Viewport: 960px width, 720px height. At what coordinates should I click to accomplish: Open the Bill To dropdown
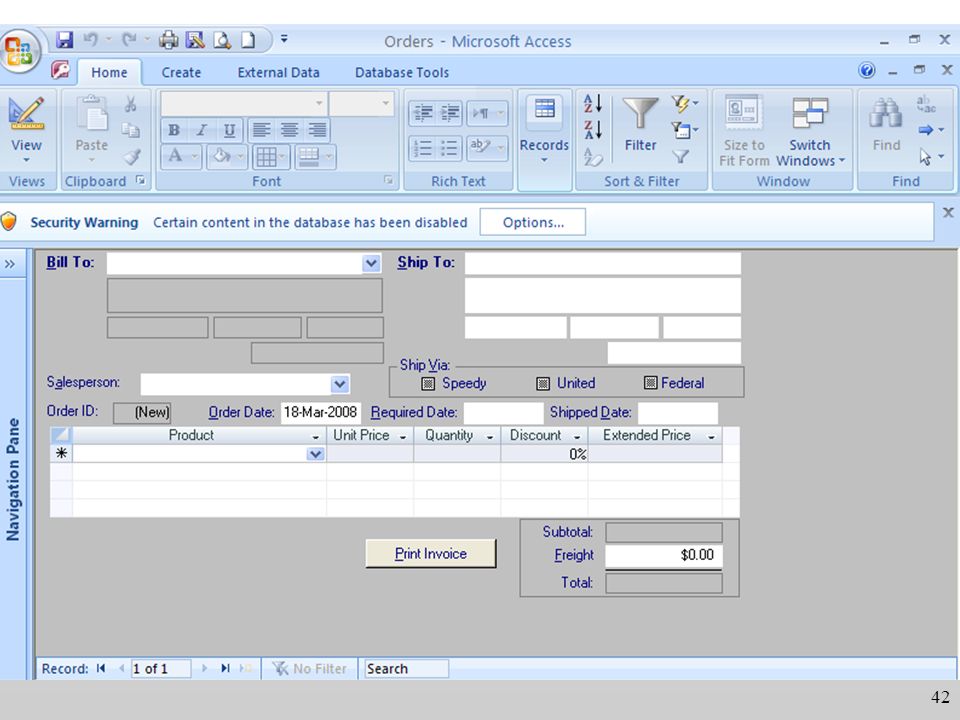pyautogui.click(x=371, y=263)
